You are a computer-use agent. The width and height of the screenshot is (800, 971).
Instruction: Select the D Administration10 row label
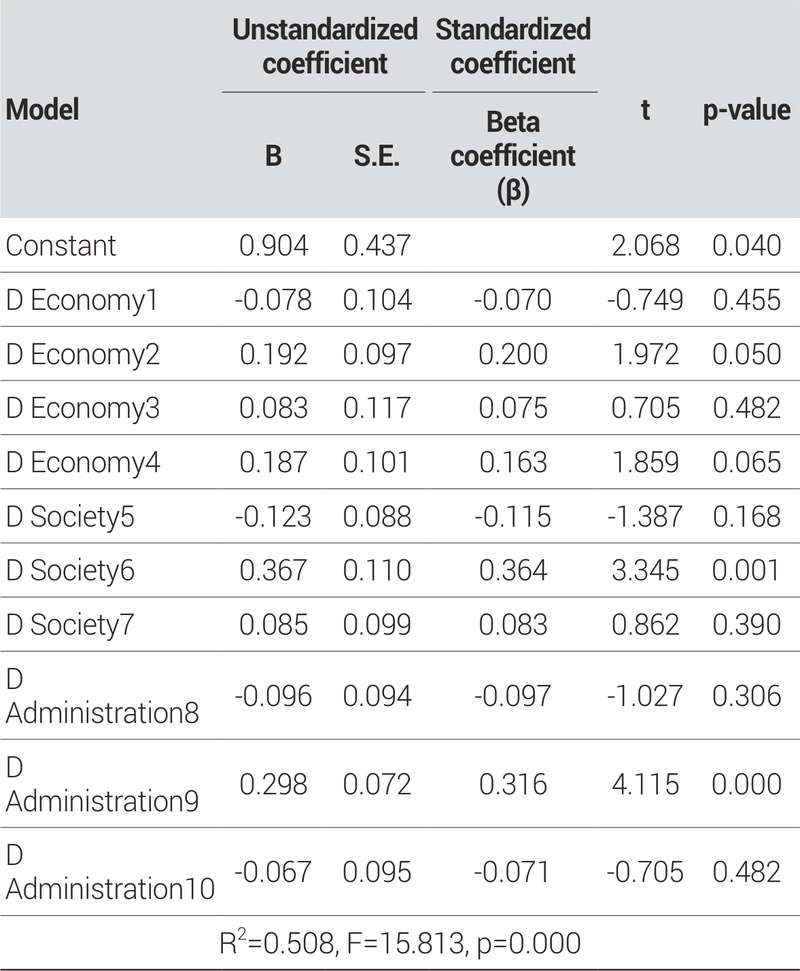tap(110, 872)
